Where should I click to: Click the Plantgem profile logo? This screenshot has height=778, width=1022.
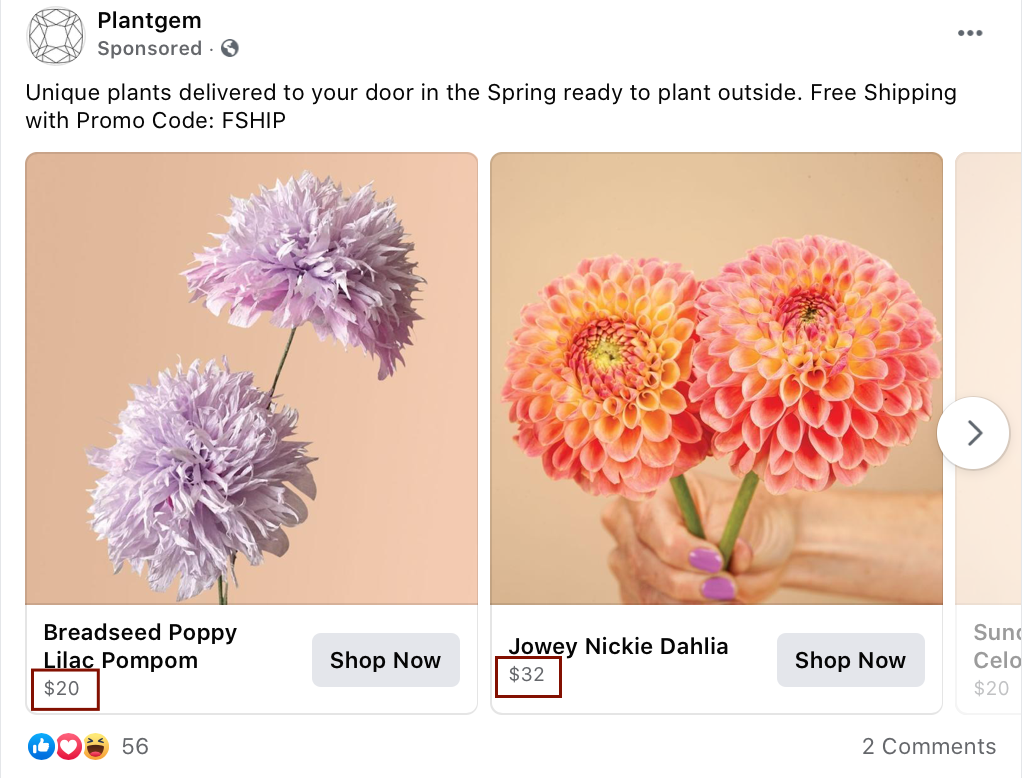[55, 36]
